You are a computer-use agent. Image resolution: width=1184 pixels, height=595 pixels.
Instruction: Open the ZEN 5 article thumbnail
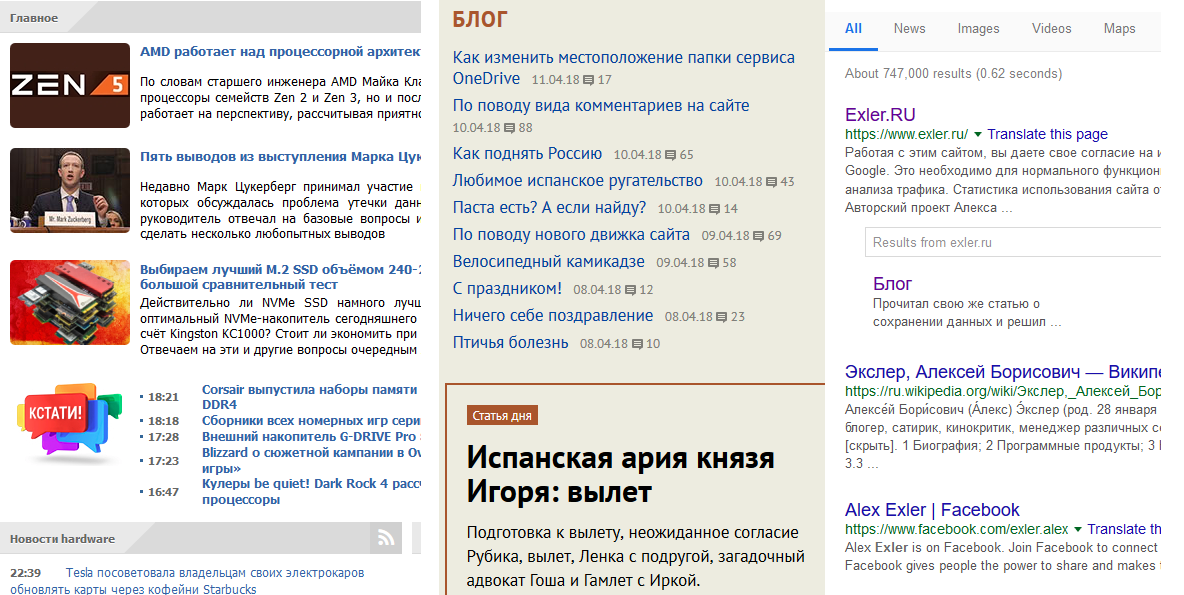click(70, 85)
